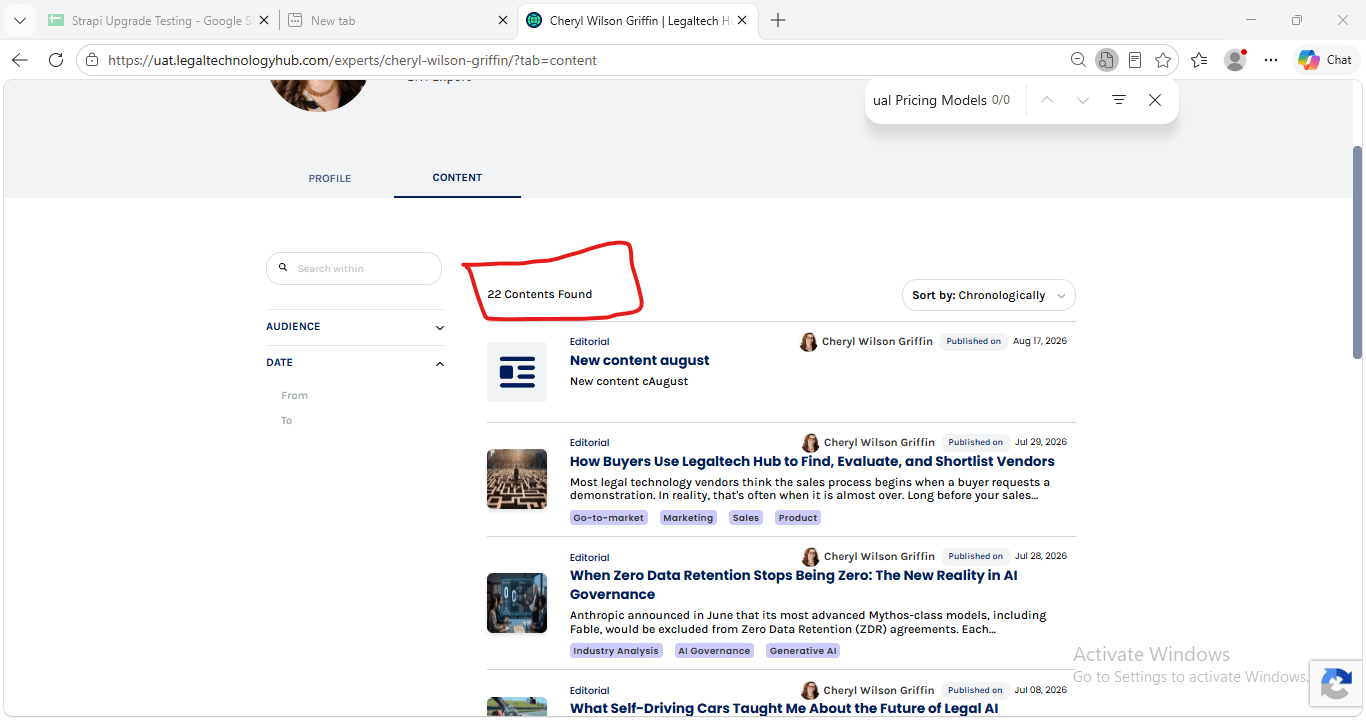Collapse the Date filter section
Image resolution: width=1366 pixels, height=720 pixels.
pos(355,363)
